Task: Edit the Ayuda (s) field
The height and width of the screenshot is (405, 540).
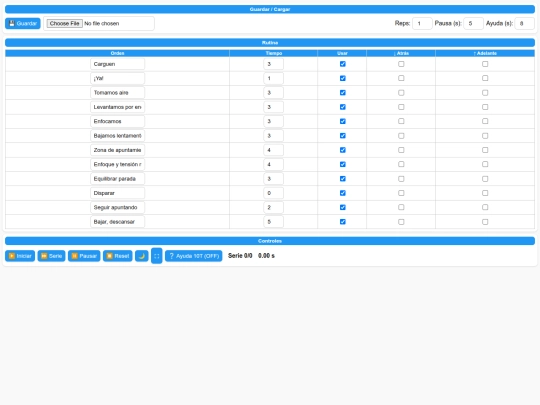Action: (x=525, y=23)
